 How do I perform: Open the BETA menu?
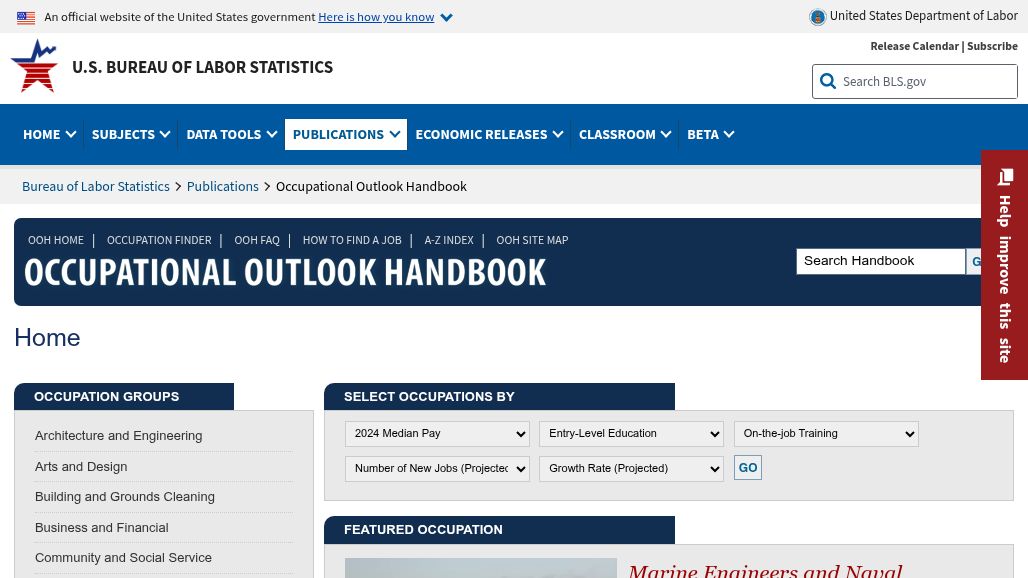(711, 134)
